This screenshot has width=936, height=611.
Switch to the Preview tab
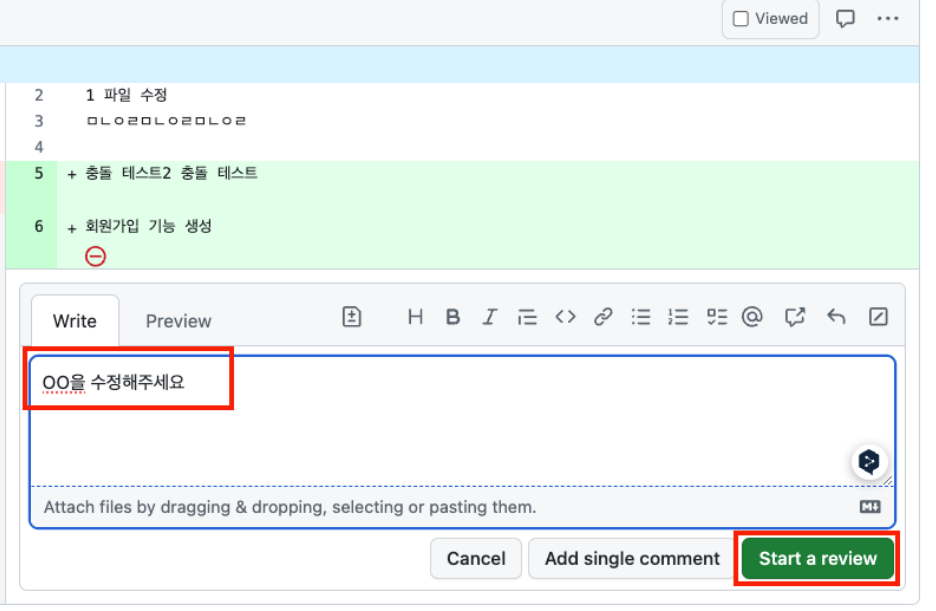(178, 321)
